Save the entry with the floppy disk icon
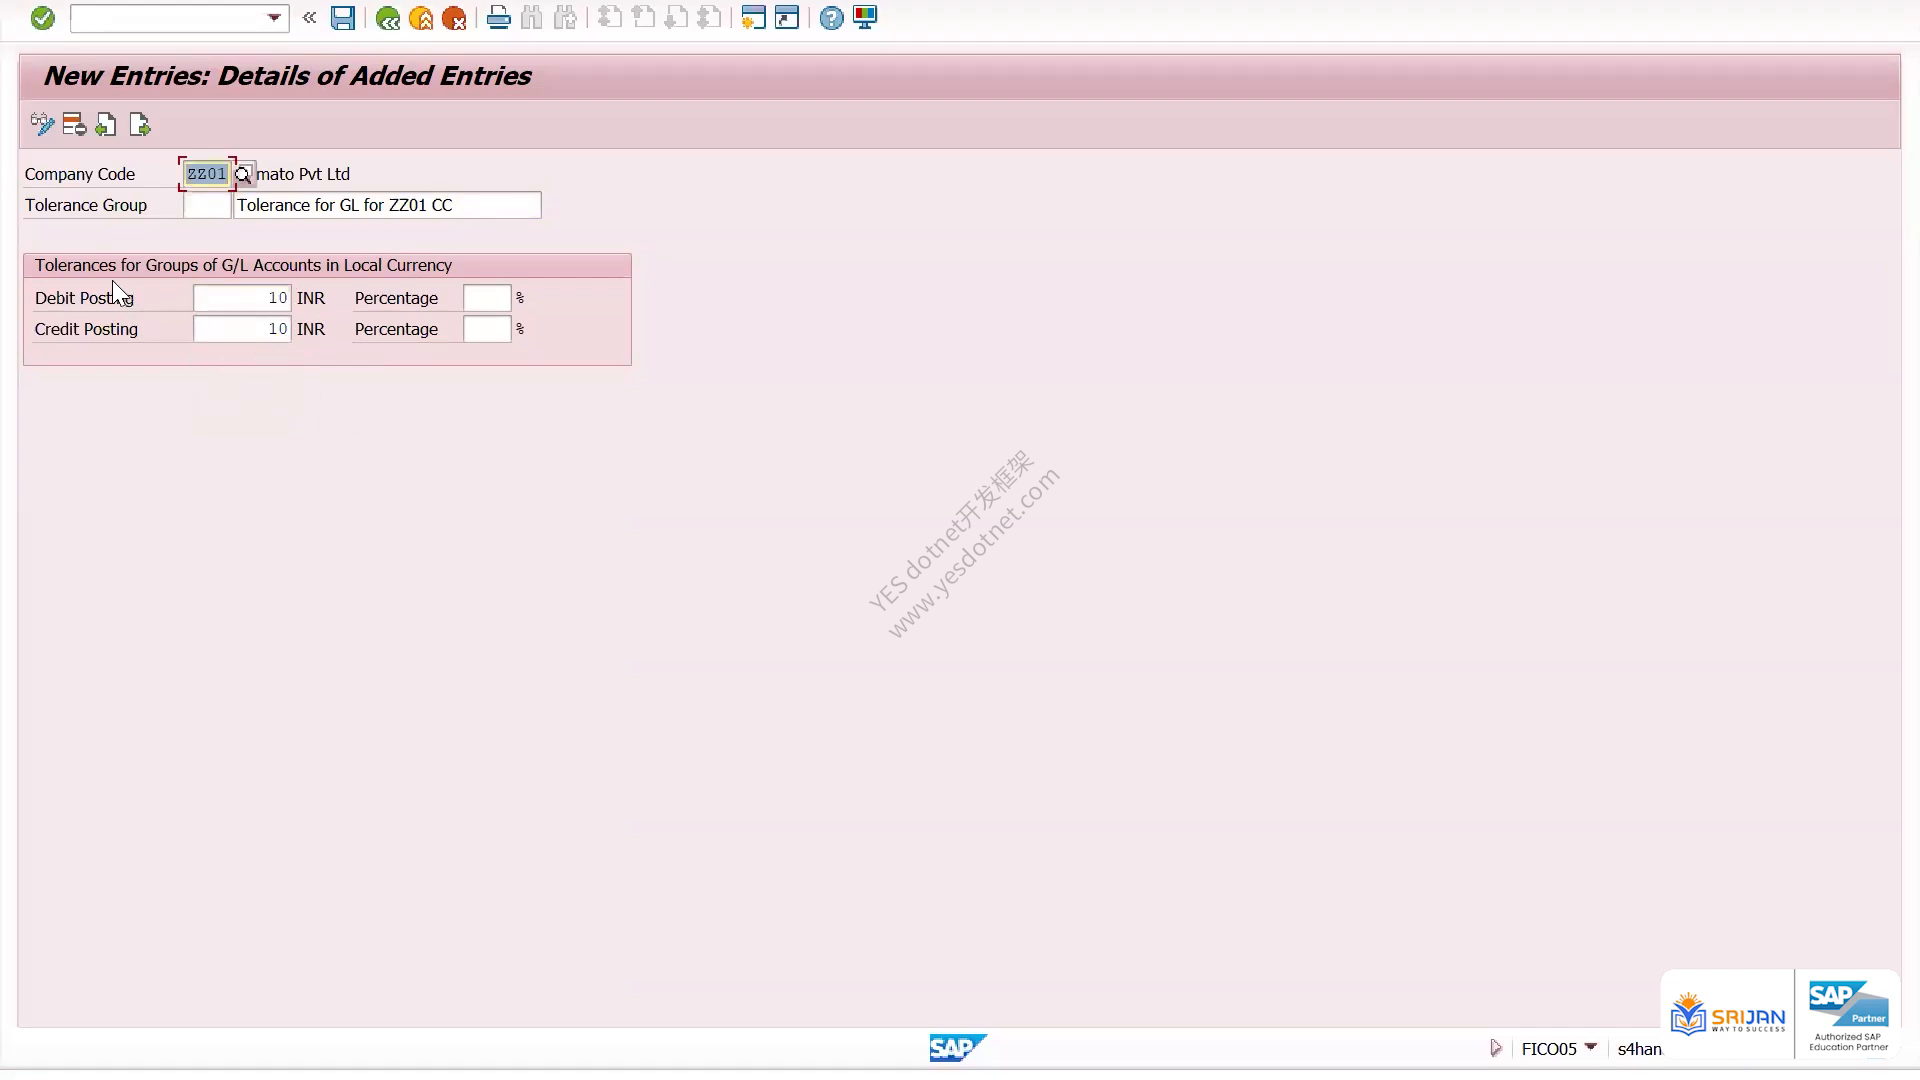The height and width of the screenshot is (1080, 1920). 343,18
